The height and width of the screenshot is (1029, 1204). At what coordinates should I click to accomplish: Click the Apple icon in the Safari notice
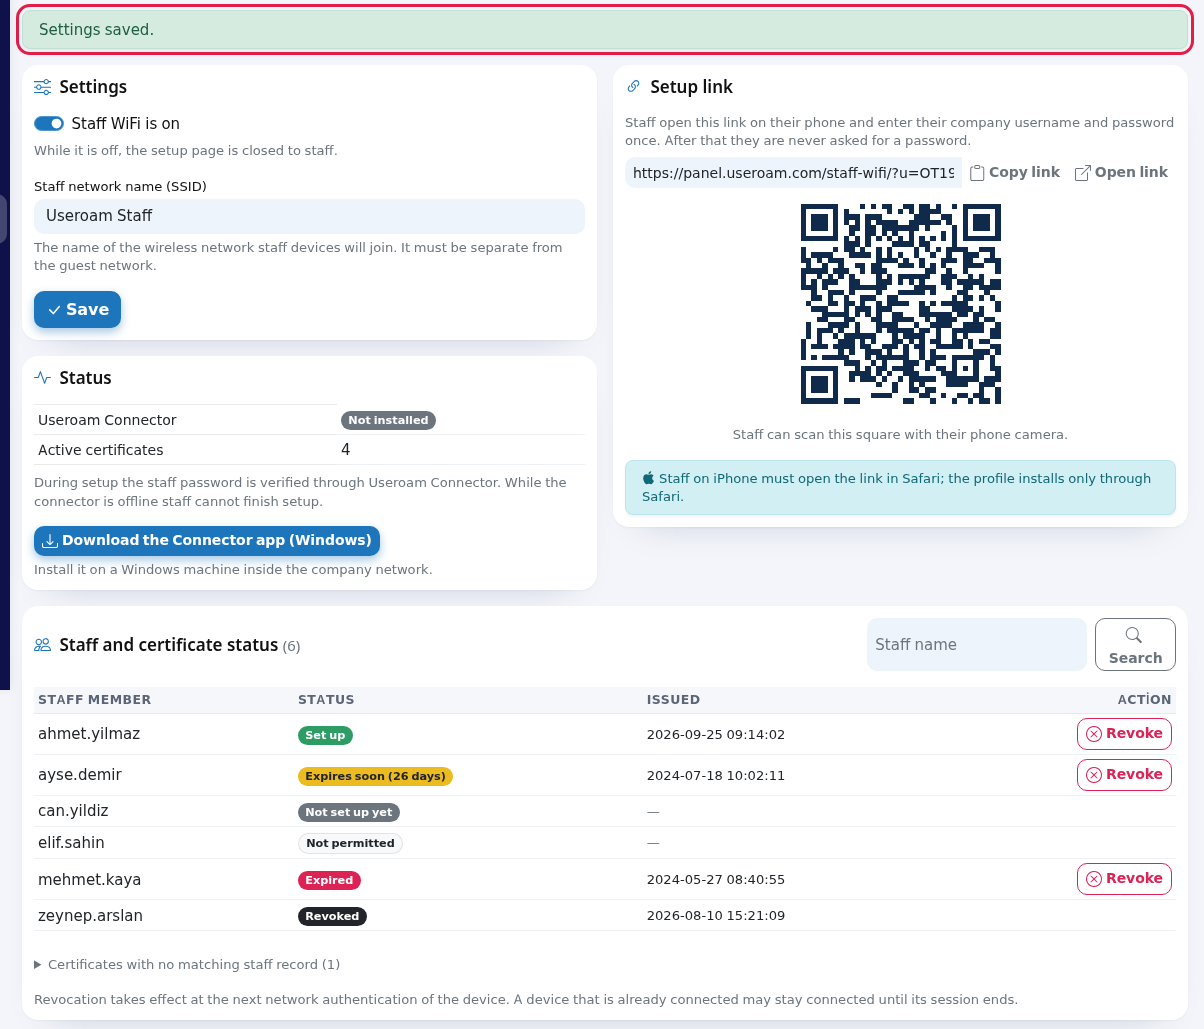pyautogui.click(x=648, y=478)
